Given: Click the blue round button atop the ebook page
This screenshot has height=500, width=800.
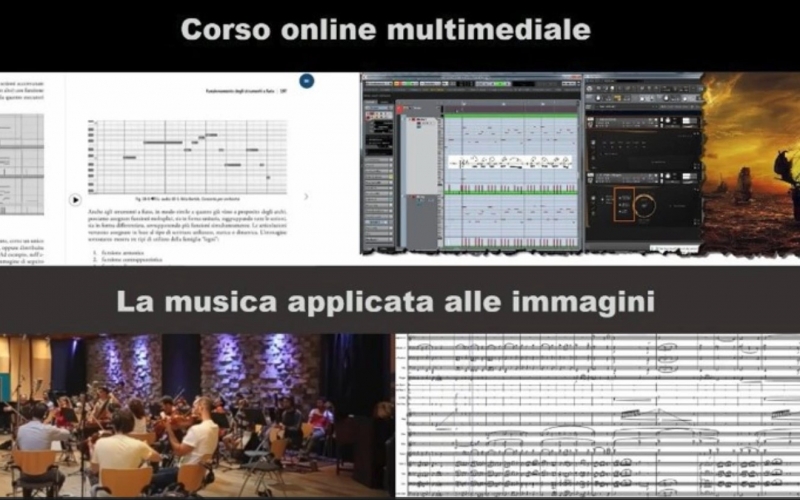Looking at the screenshot, I should (x=307, y=81).
